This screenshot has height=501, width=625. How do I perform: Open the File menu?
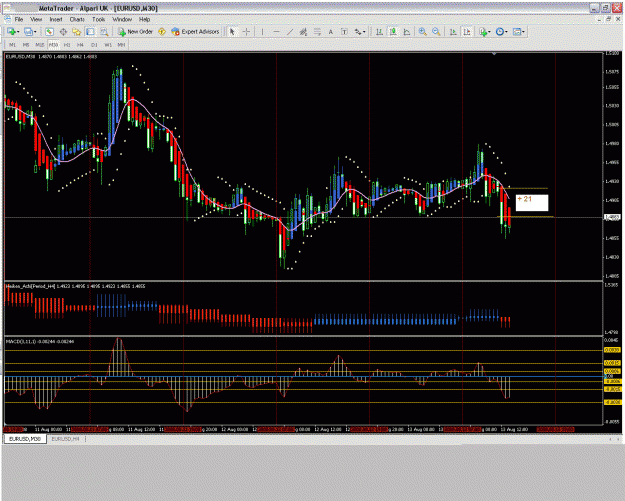coord(19,19)
